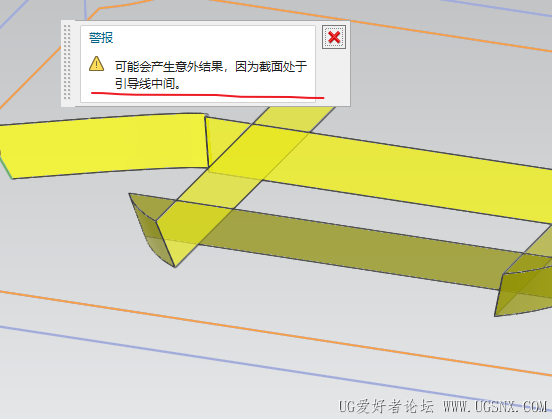Close the 警报 alert with the red X
The height and width of the screenshot is (419, 552).
point(334,37)
